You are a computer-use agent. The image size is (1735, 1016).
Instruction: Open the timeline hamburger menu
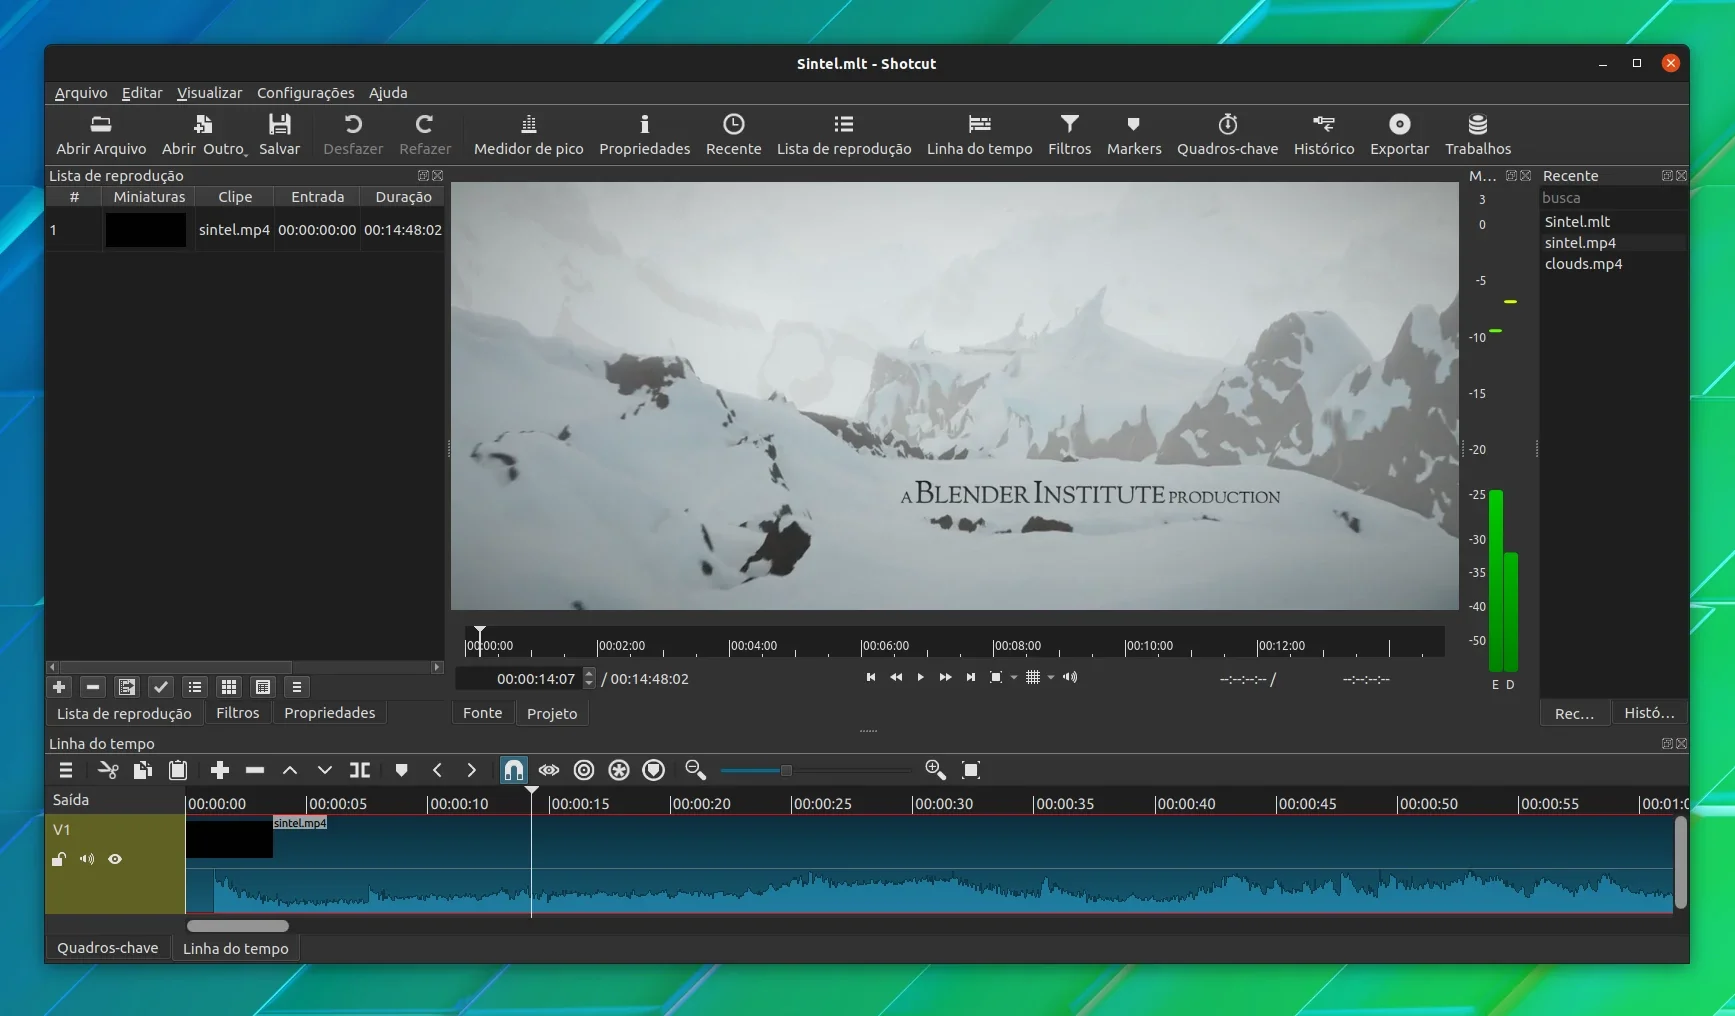66,770
